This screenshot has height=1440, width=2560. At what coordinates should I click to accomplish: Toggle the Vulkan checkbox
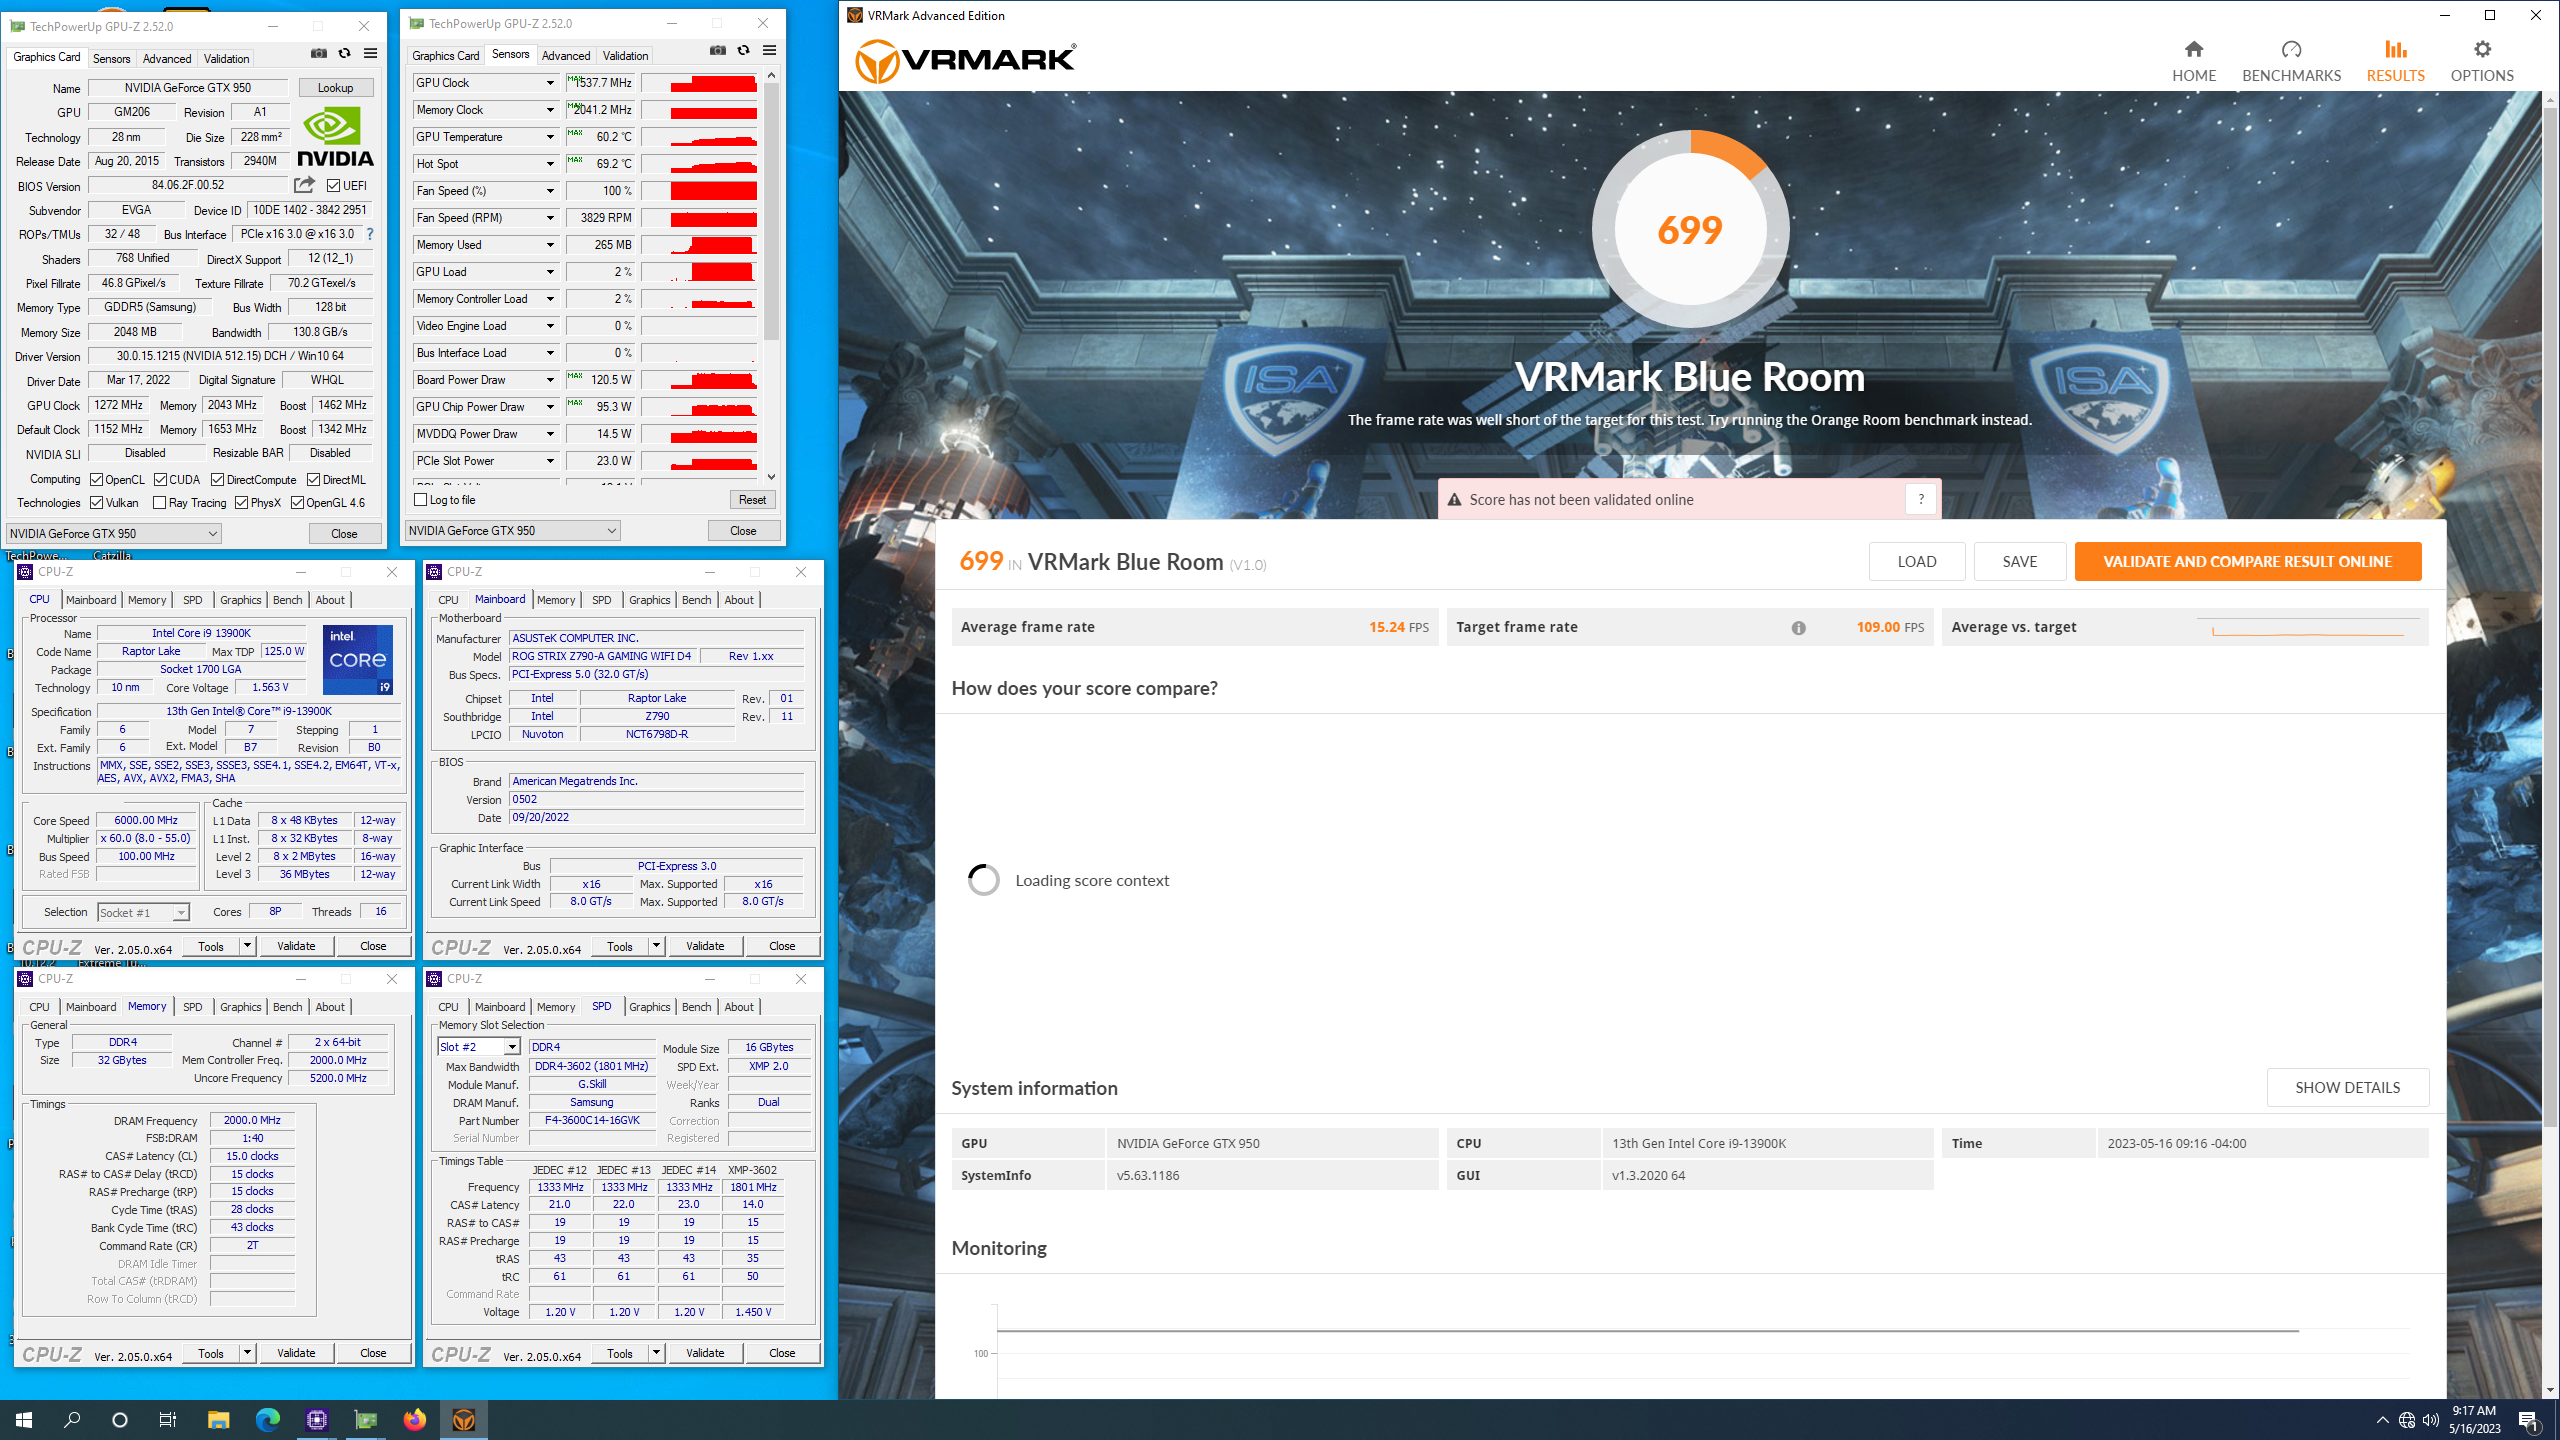tap(97, 503)
